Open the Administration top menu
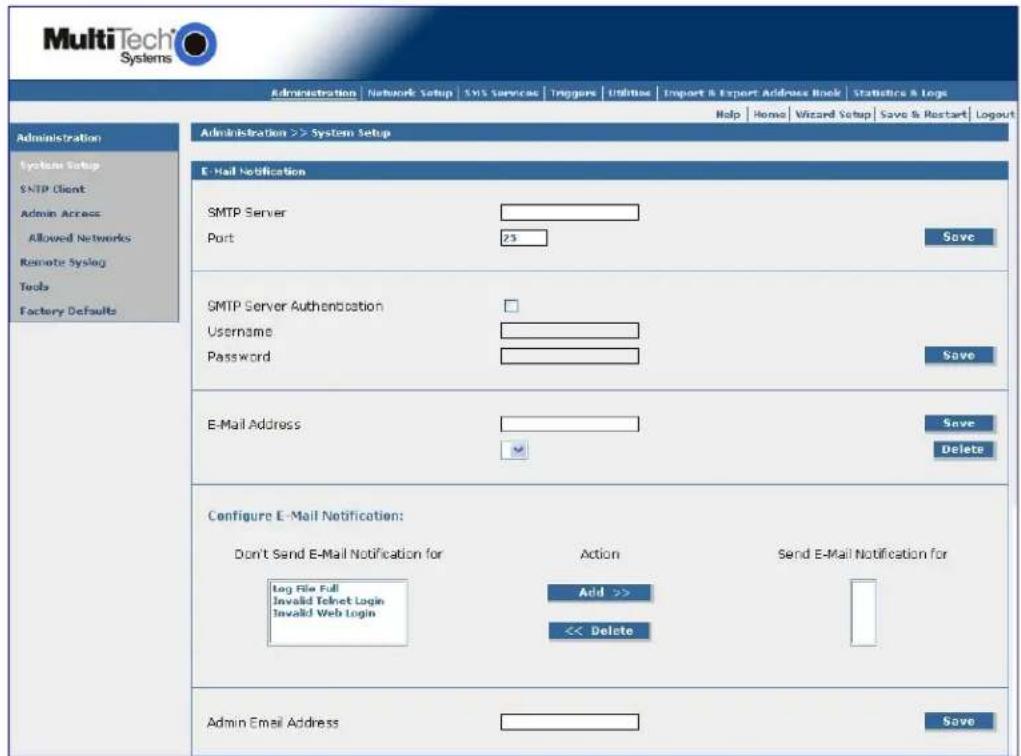Image resolution: width=1021 pixels, height=756 pixels. click(x=314, y=93)
